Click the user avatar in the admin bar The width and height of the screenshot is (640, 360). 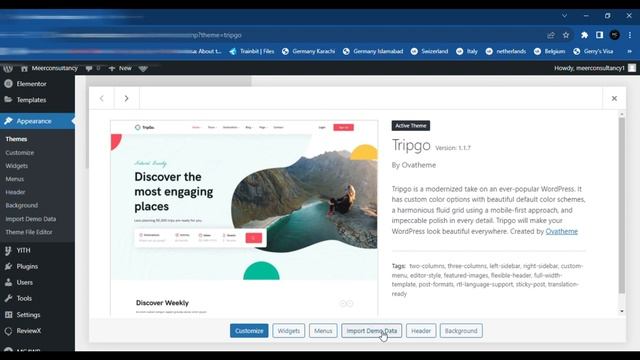pos(632,68)
